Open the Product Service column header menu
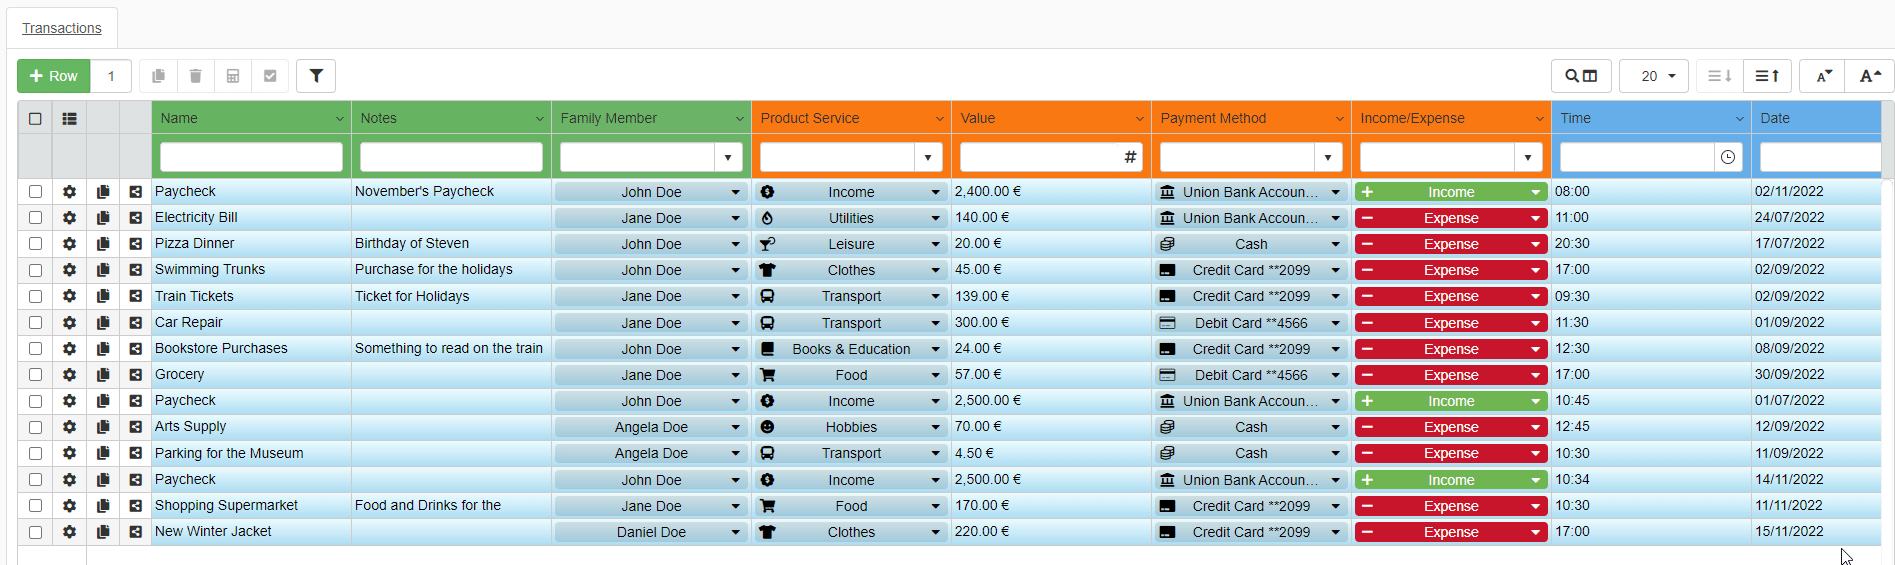 click(939, 119)
